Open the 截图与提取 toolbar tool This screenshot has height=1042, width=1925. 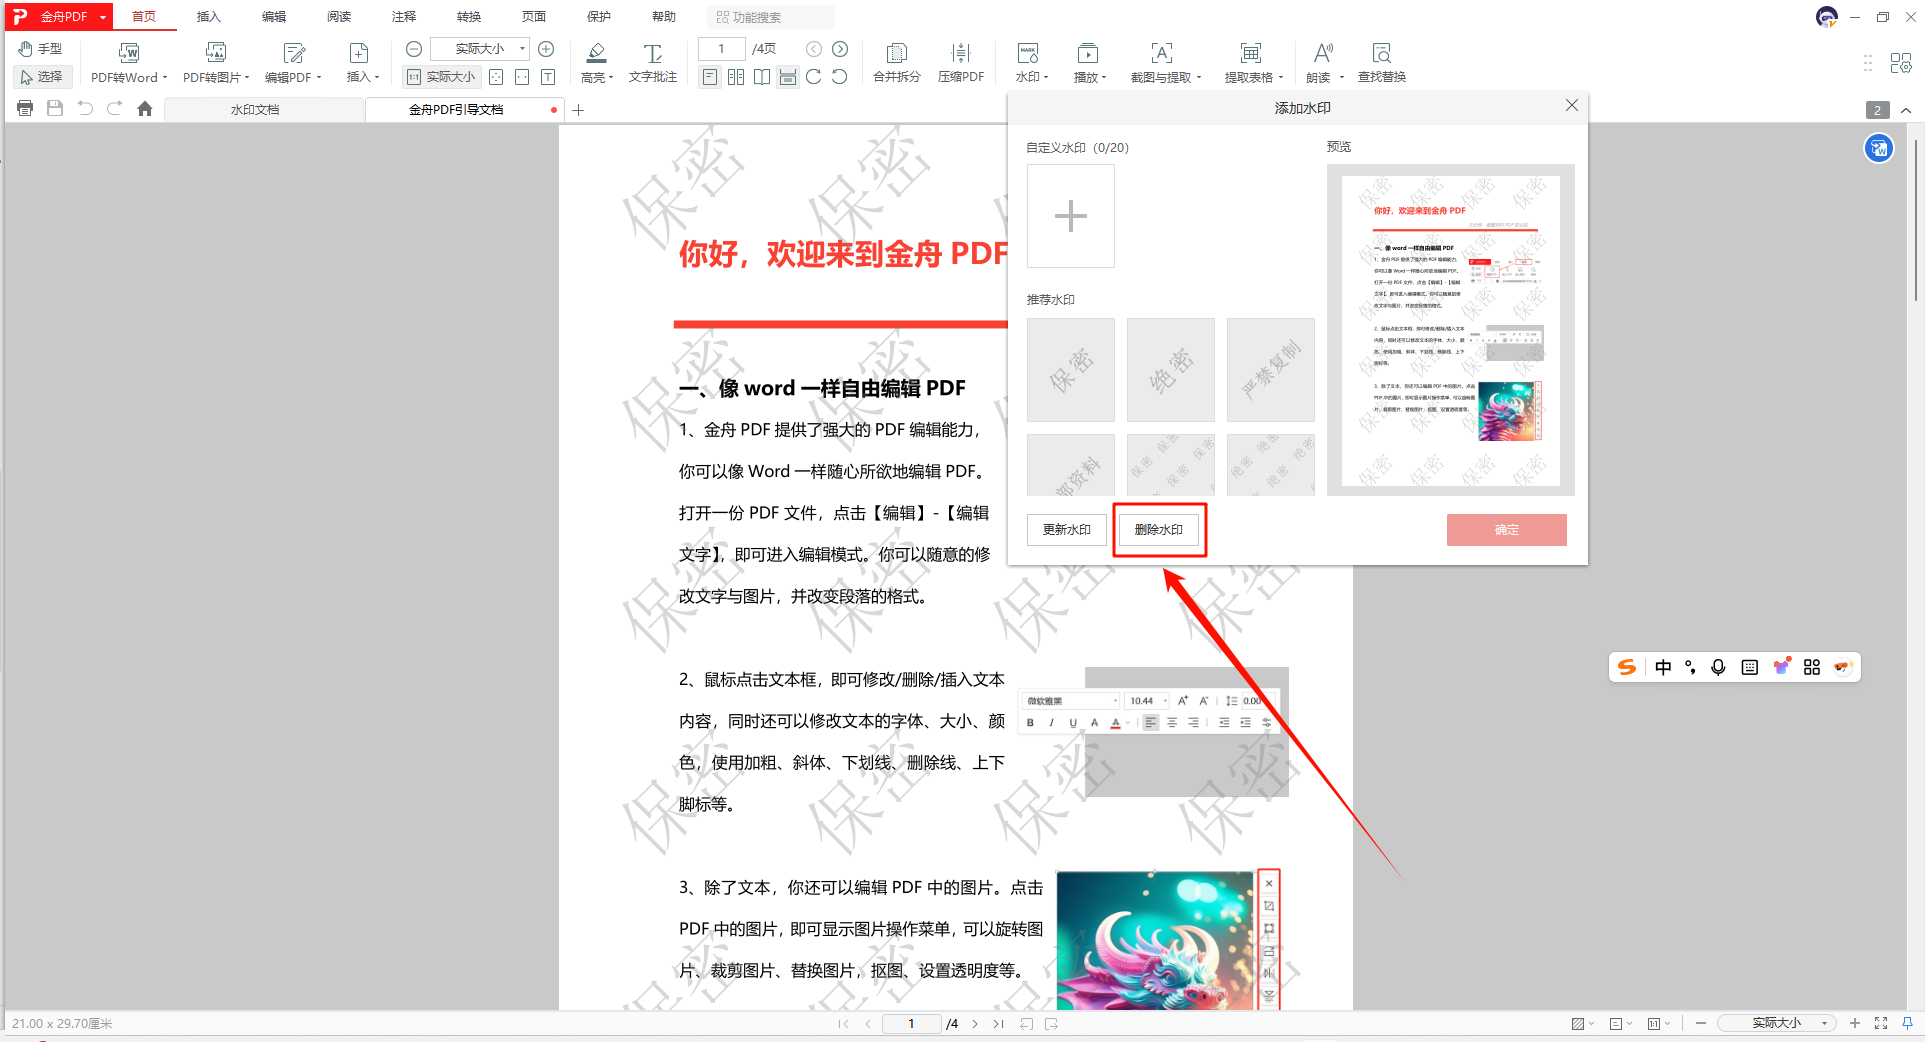(x=1165, y=62)
